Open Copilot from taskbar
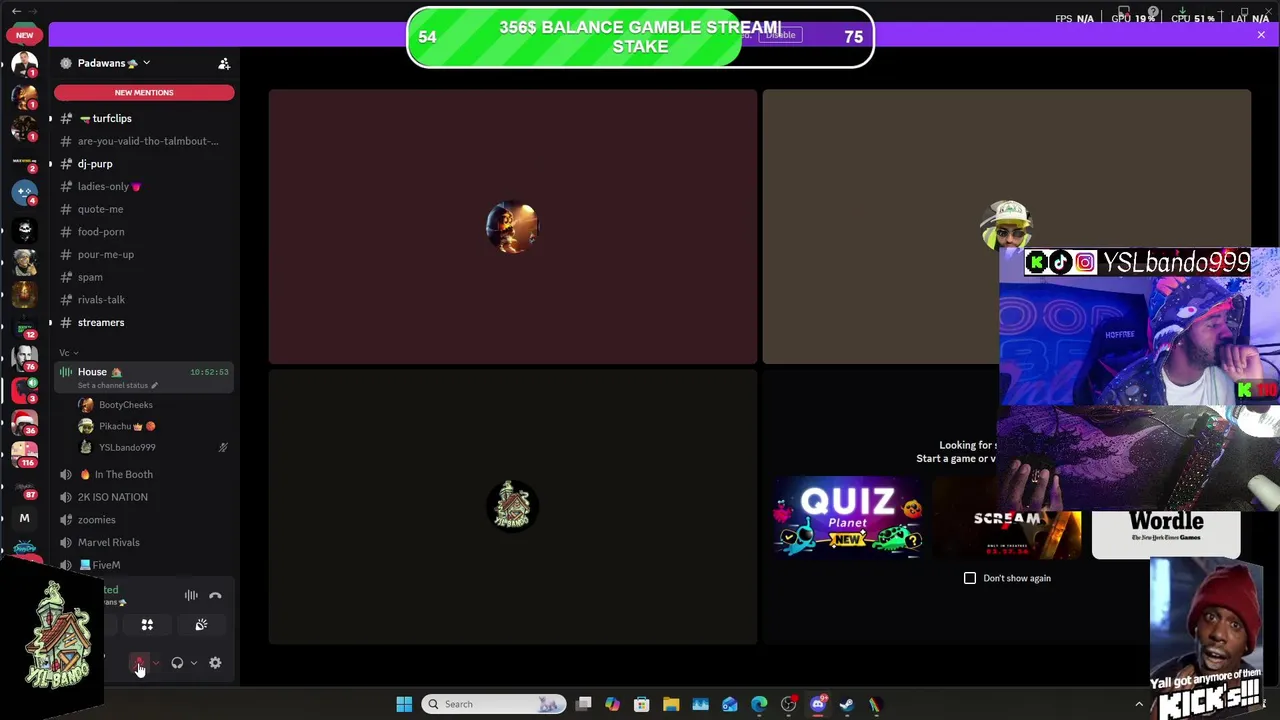 coord(612,704)
